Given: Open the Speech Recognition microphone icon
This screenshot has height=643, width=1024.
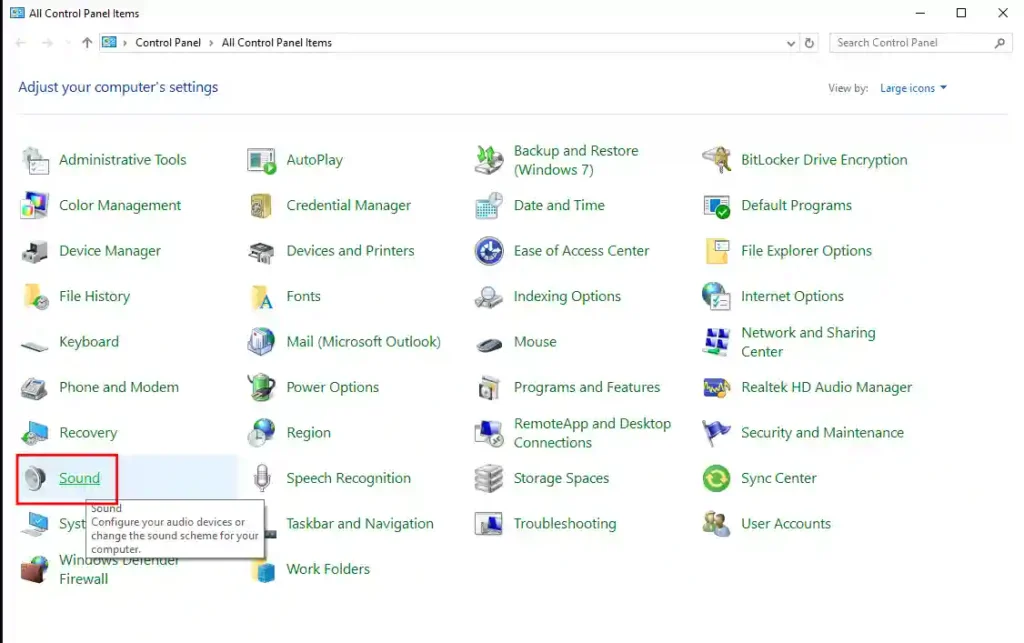Looking at the screenshot, I should [x=262, y=478].
